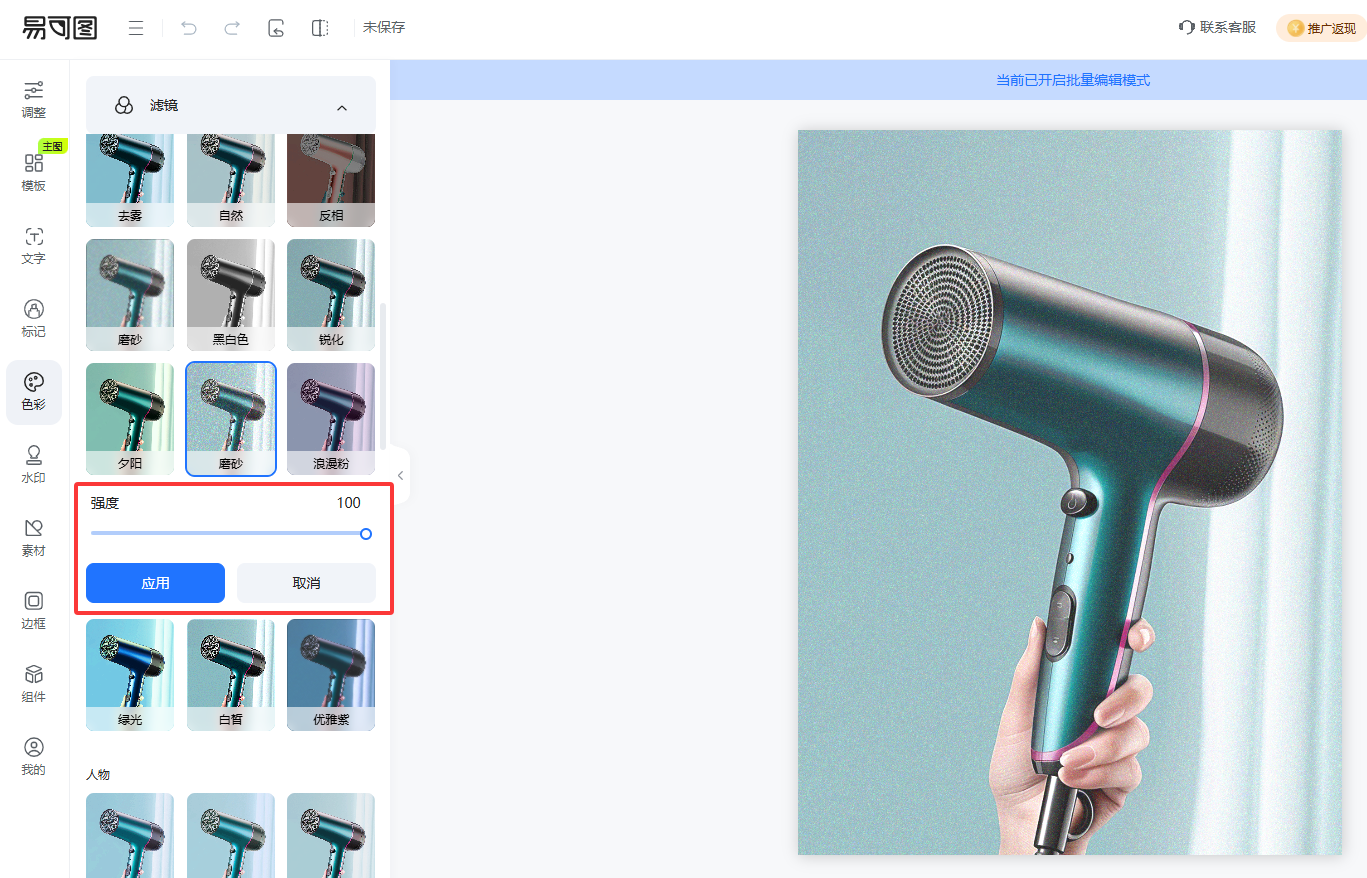Click the 推广返现 promotion button
This screenshot has width=1367, height=878.
click(1321, 28)
